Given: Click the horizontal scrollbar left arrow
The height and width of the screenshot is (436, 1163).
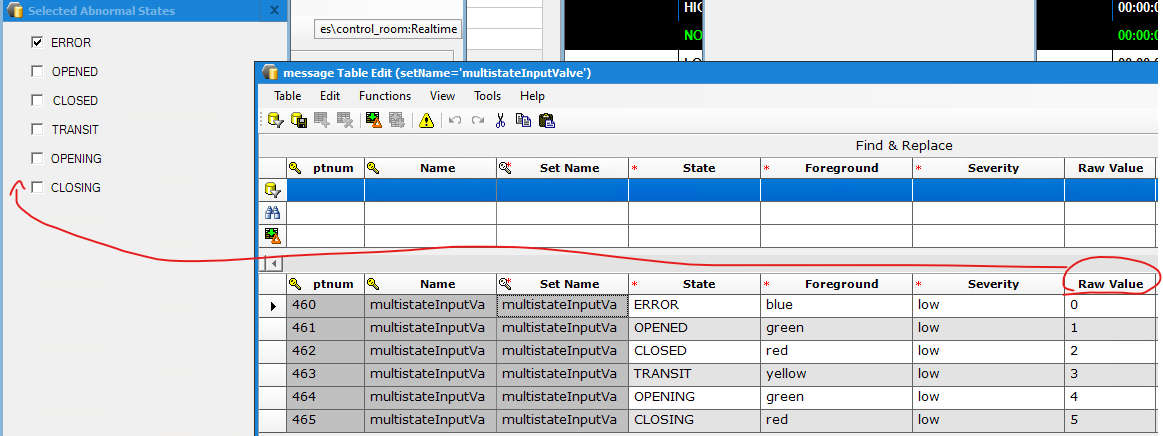Looking at the screenshot, I should click(x=272, y=263).
